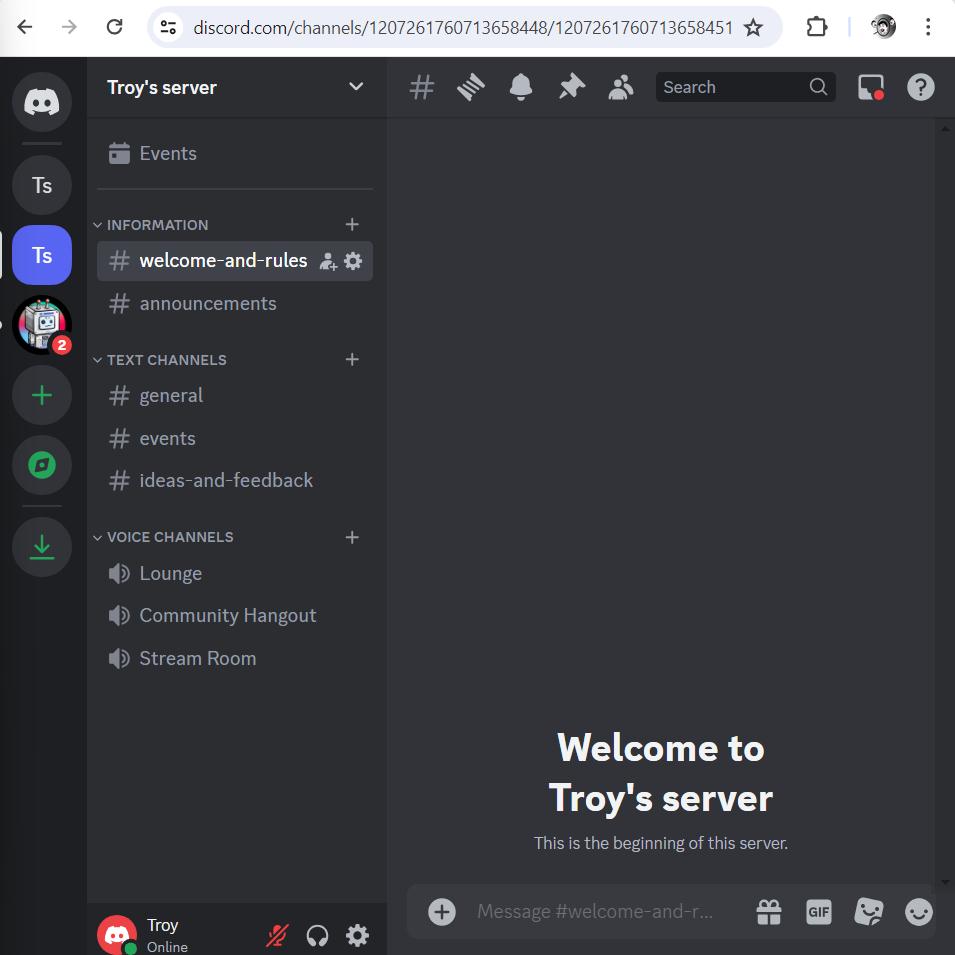Click the message input field

tap(595, 911)
